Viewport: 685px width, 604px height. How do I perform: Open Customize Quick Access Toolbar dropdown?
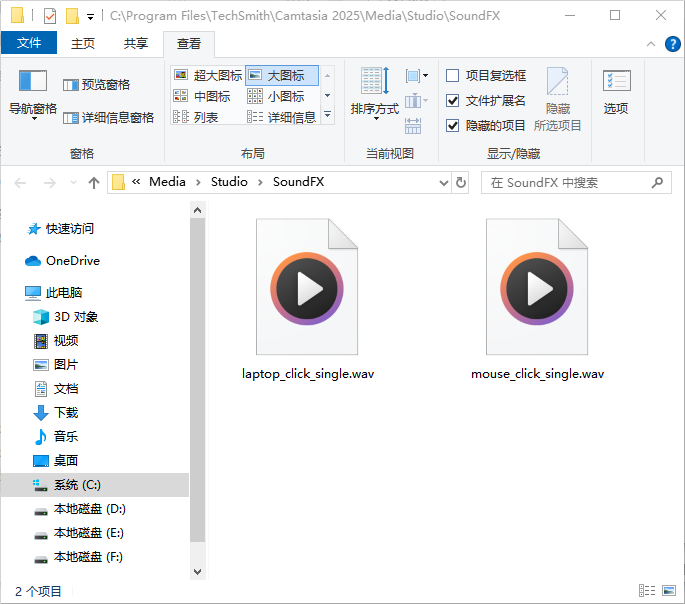click(x=90, y=17)
